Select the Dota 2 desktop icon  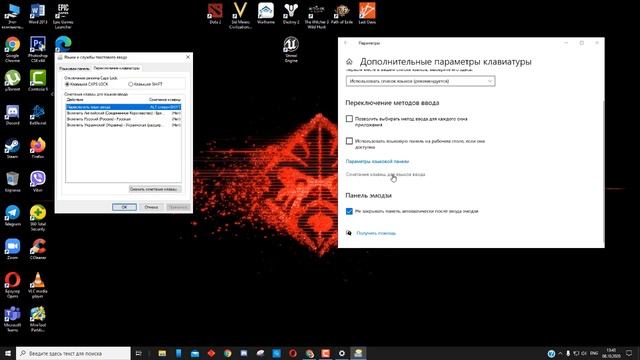click(215, 14)
